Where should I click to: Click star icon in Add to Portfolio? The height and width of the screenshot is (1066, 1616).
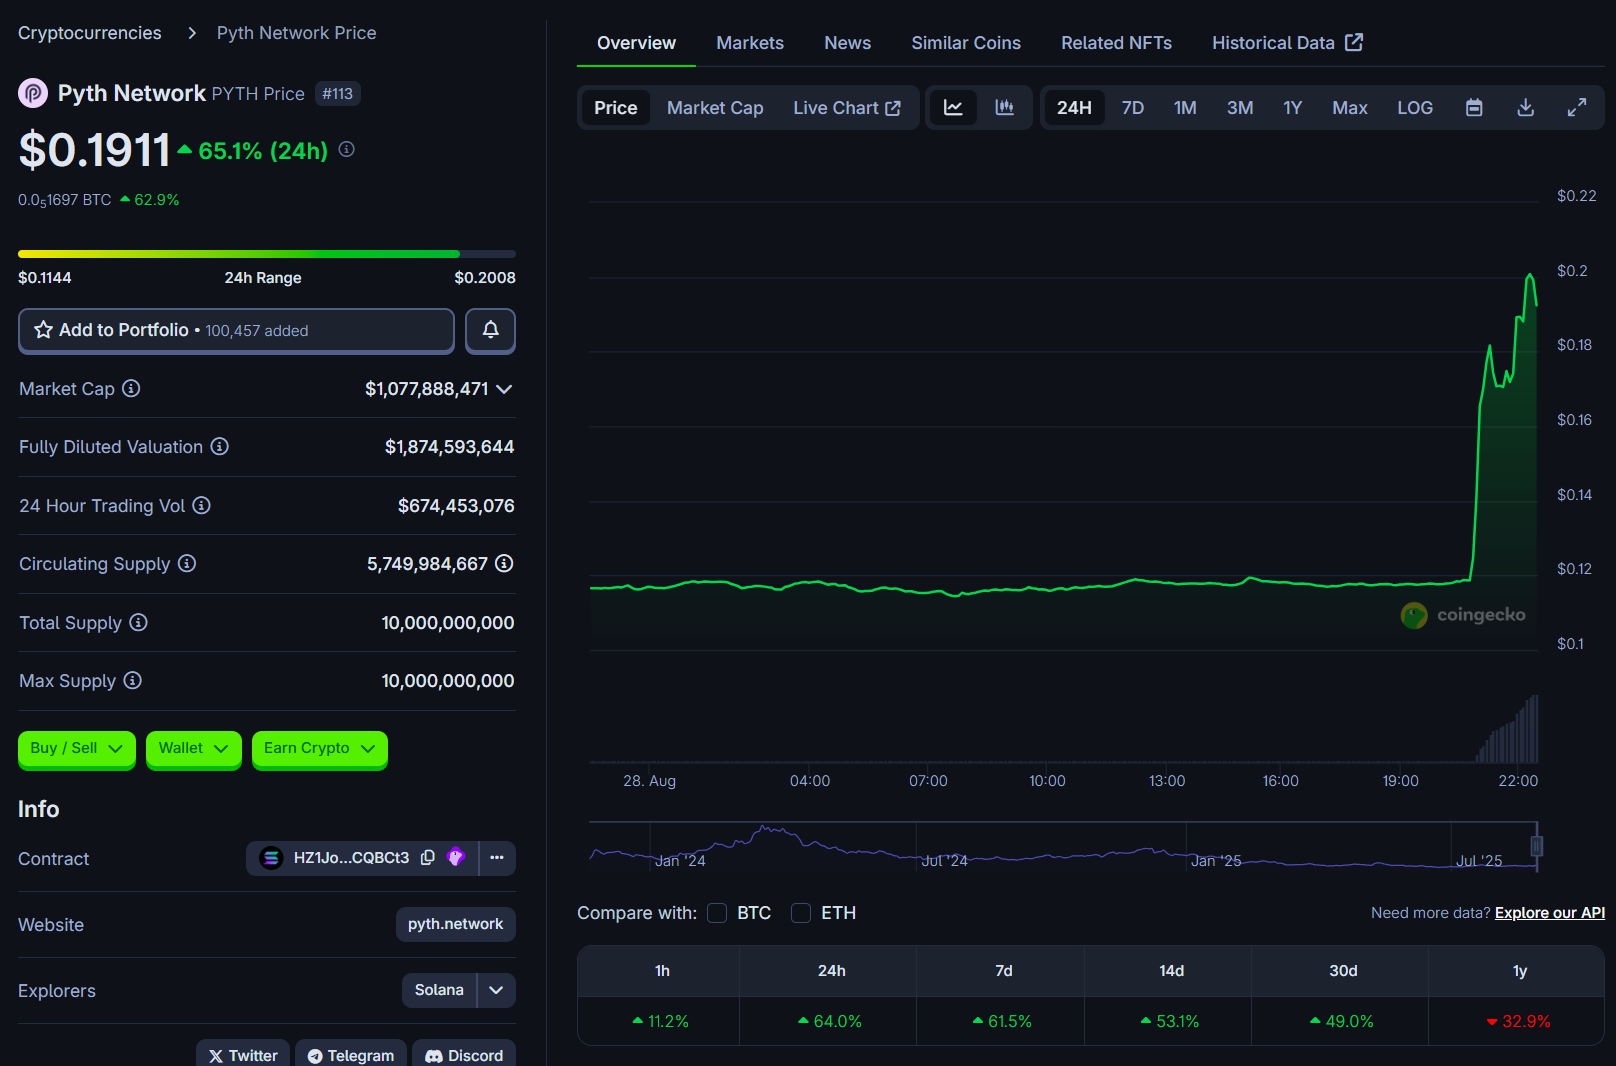pos(43,330)
